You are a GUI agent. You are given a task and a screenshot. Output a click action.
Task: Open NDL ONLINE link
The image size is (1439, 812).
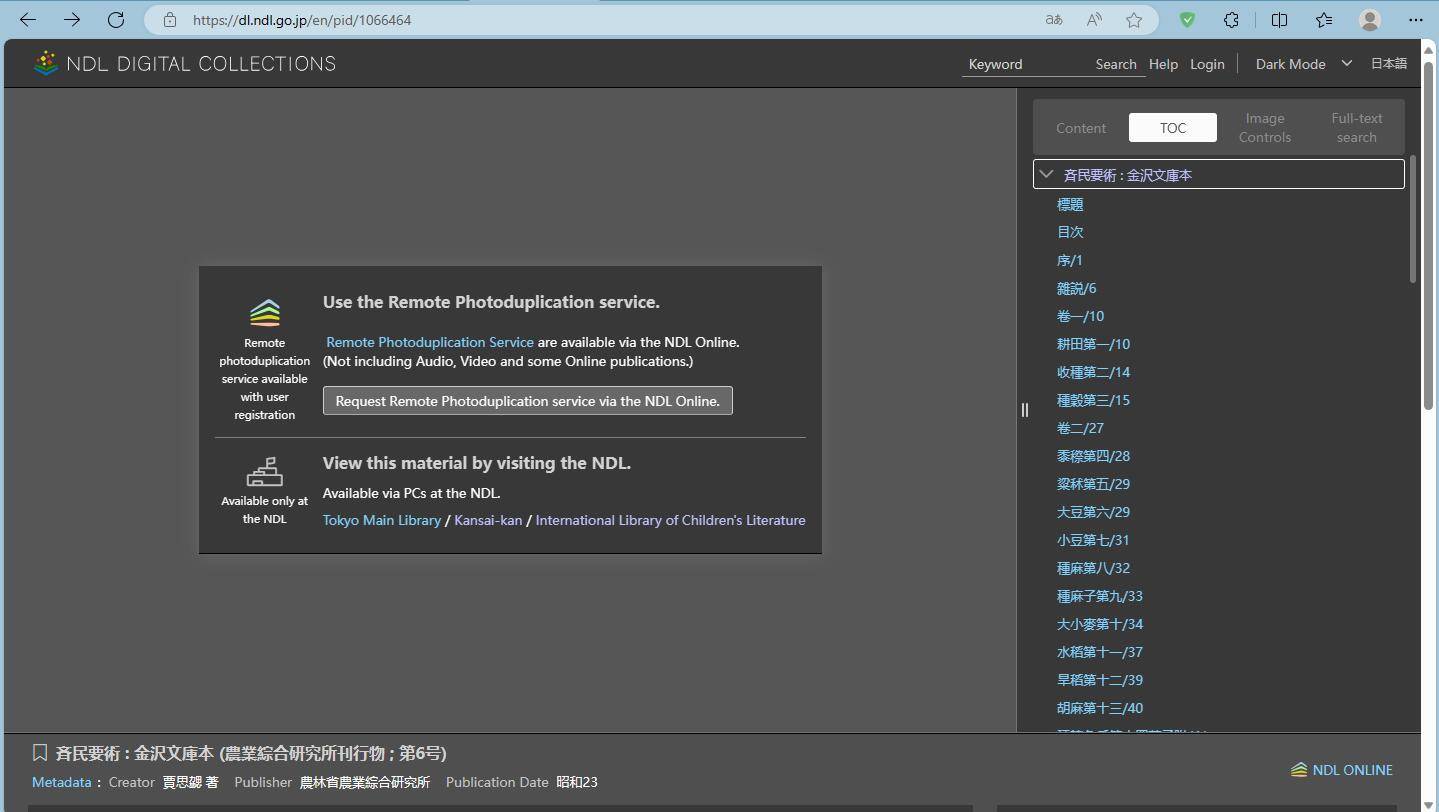coord(1342,770)
